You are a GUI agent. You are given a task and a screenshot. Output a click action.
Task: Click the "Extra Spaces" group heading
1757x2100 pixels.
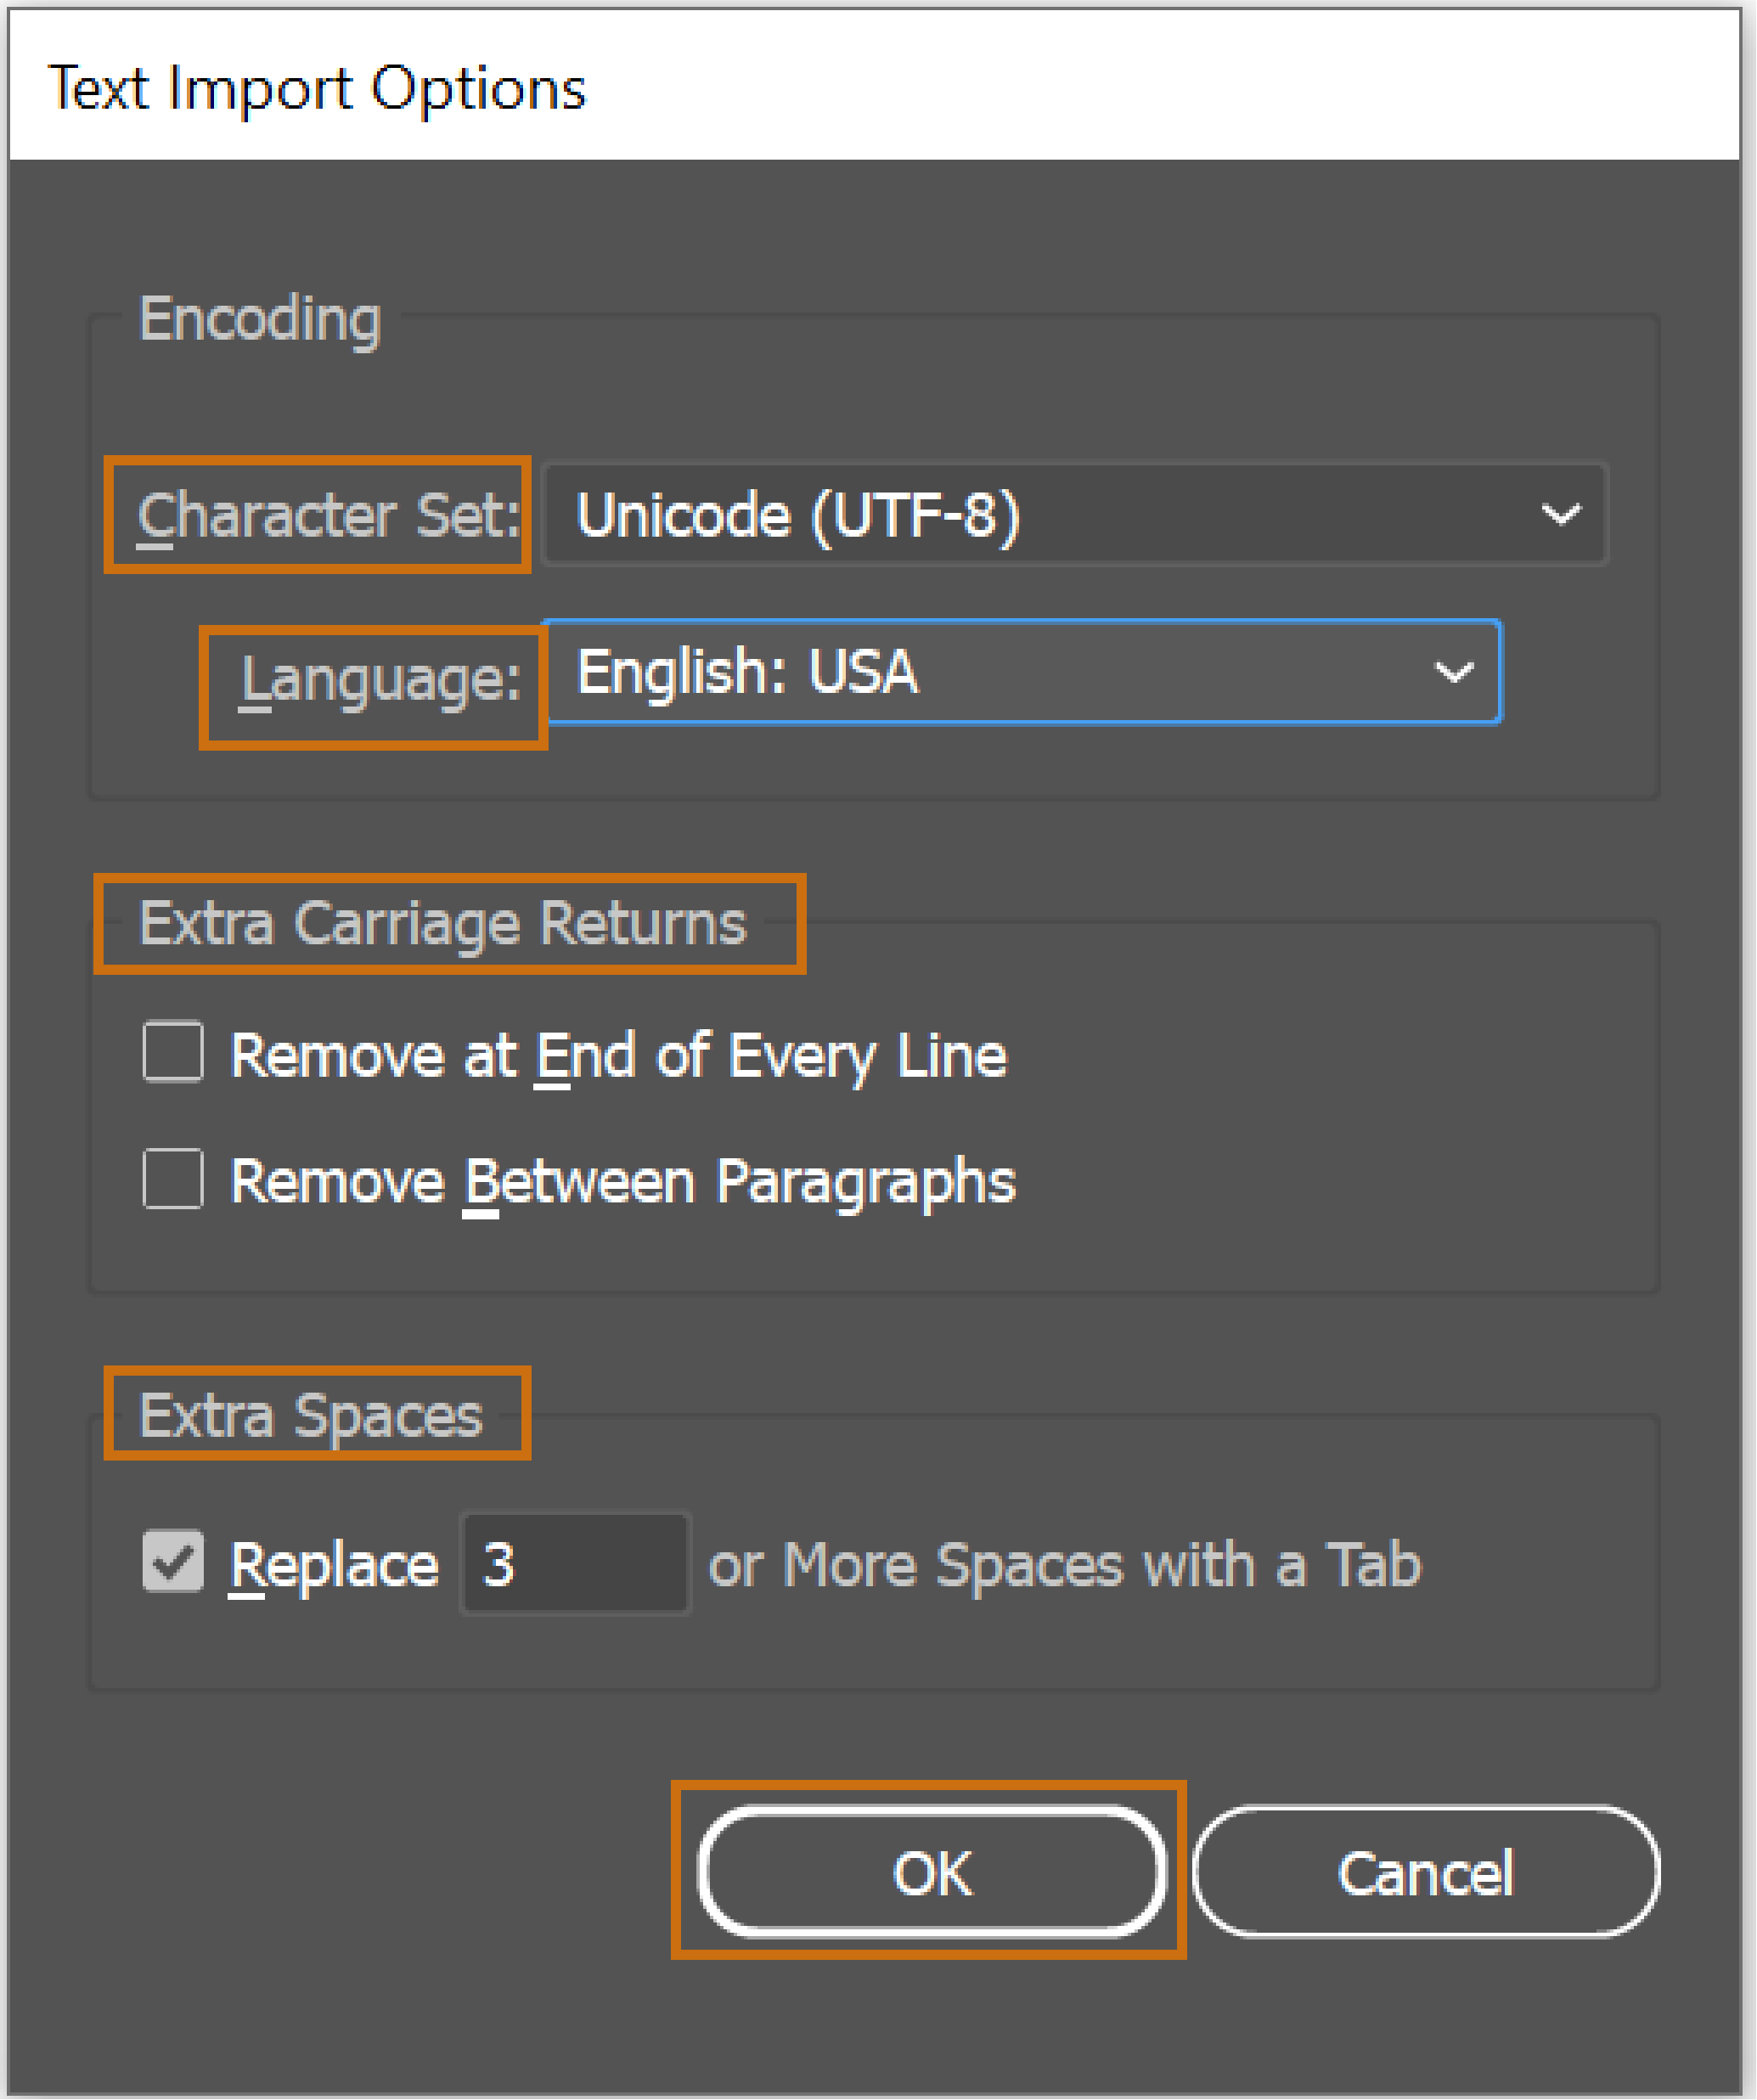[311, 1416]
